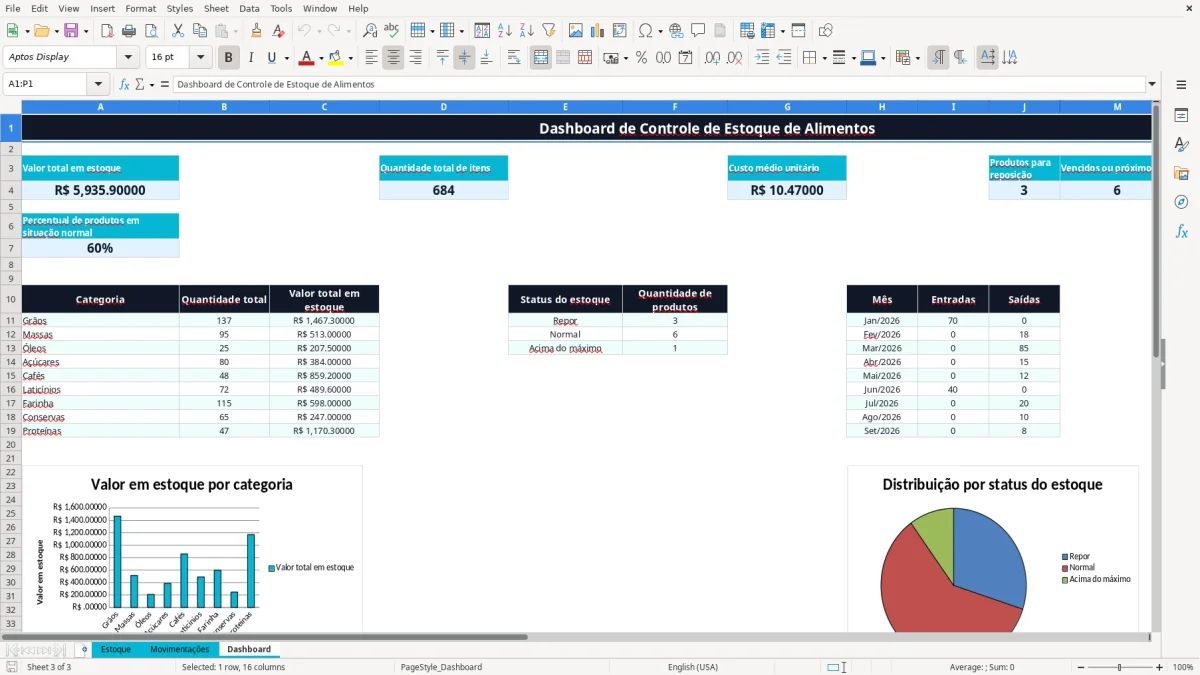Open Find and Replace

(370, 31)
